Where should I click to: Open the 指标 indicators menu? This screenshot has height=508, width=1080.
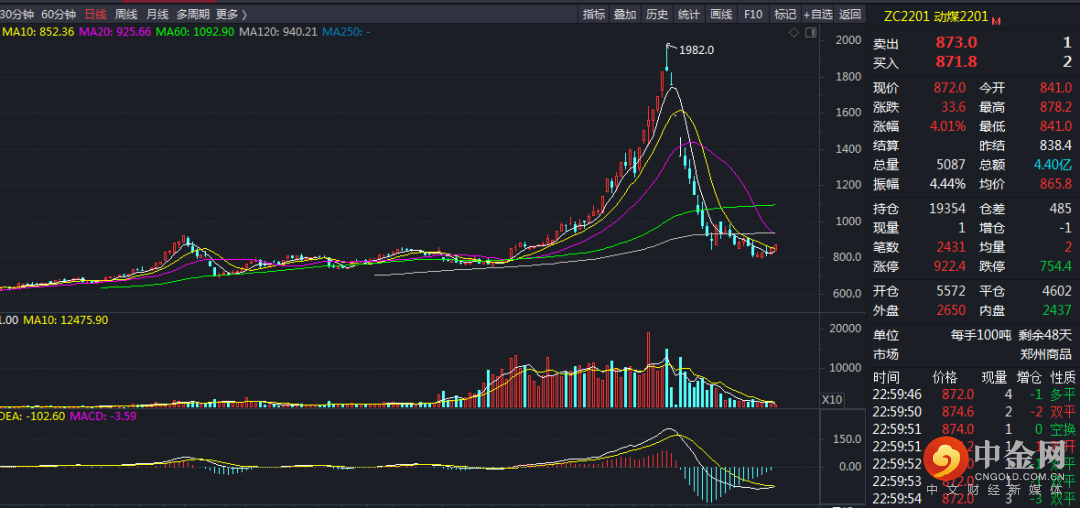coord(594,14)
